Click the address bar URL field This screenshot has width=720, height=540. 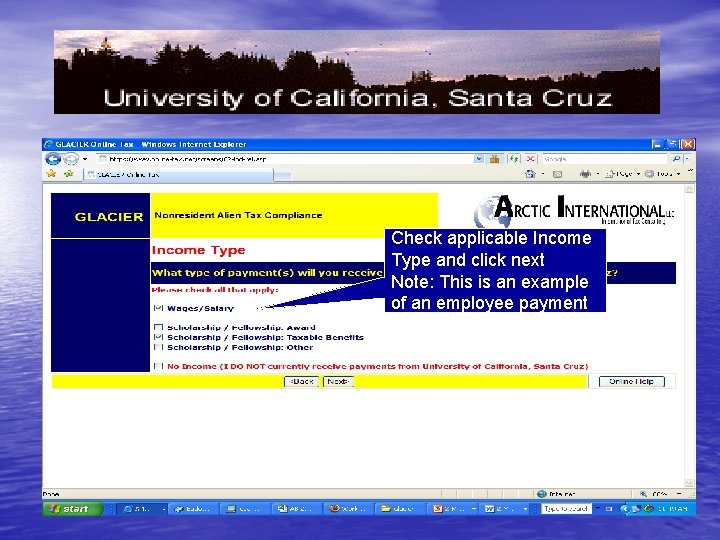[x=285, y=159]
